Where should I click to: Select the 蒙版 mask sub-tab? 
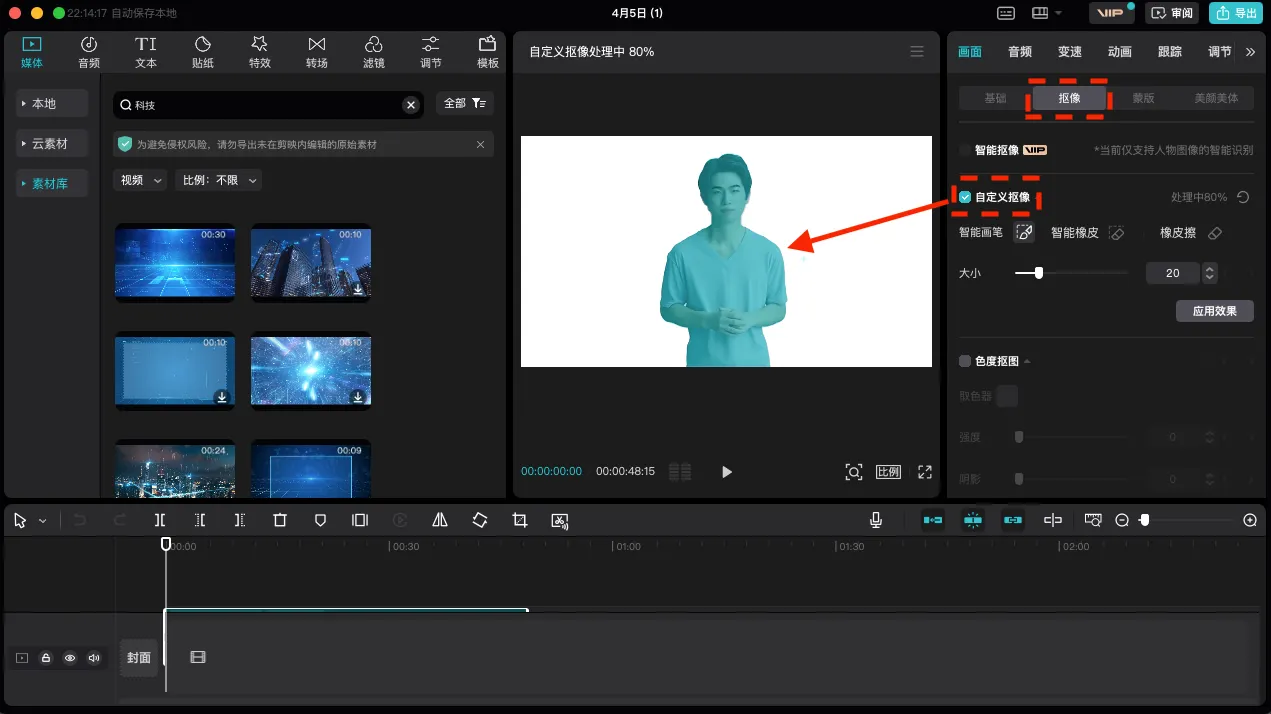1143,98
